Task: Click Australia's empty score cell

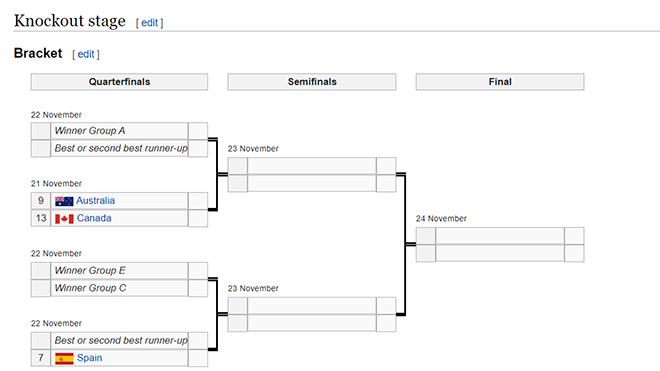Action: pyautogui.click(x=198, y=201)
